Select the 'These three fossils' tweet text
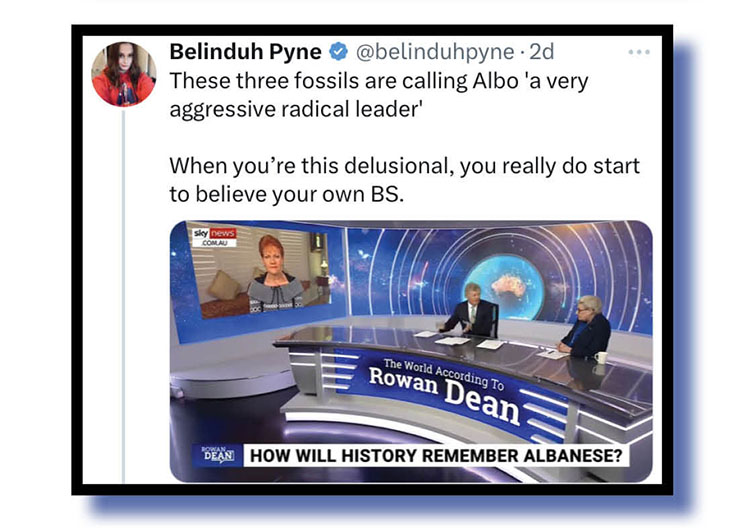The width and height of the screenshot is (737, 528). point(378,95)
